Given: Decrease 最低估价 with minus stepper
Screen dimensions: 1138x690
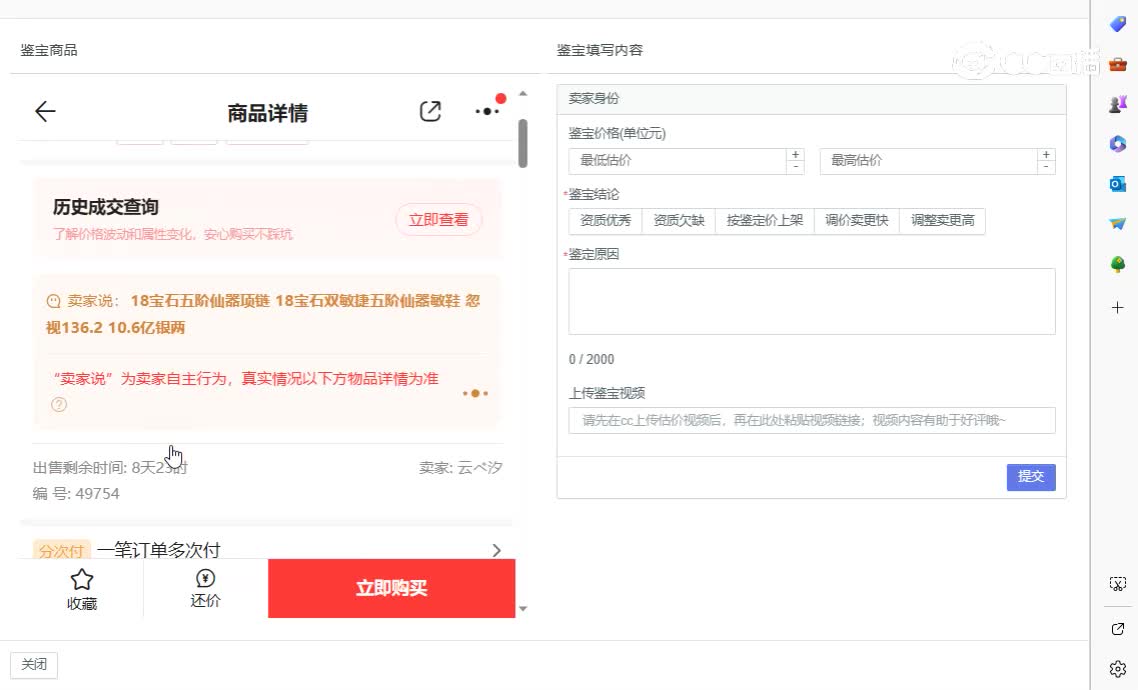Looking at the screenshot, I should click(x=795, y=168).
